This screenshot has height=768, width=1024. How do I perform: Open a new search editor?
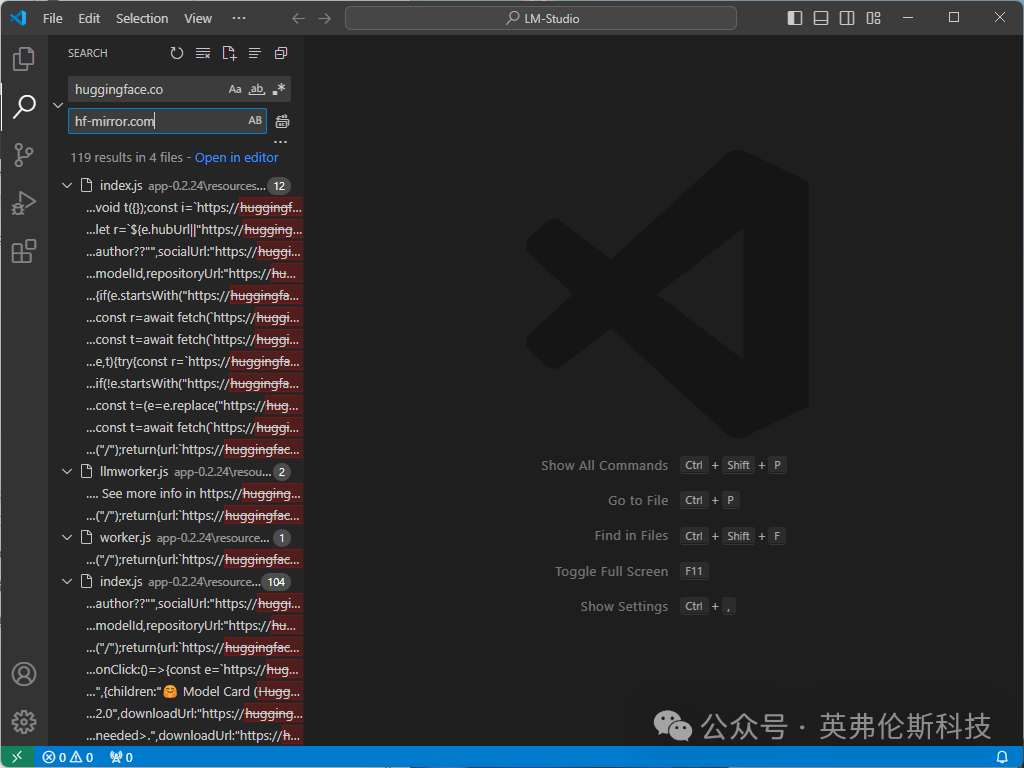click(229, 53)
